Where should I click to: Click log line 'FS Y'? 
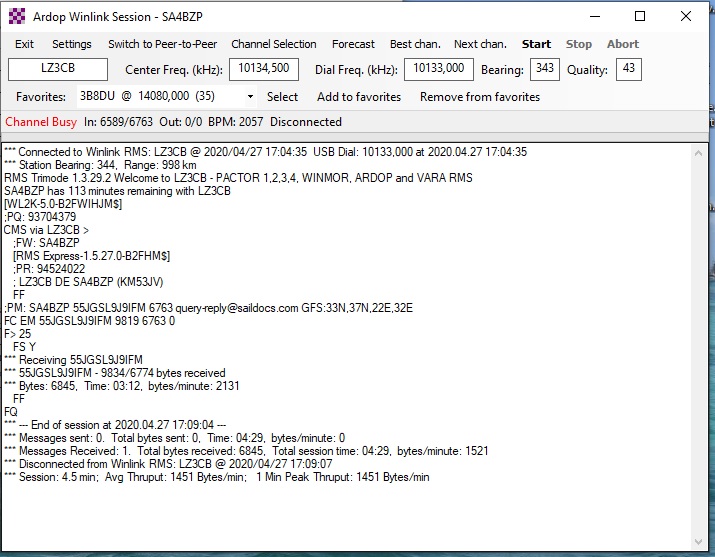tap(24, 347)
